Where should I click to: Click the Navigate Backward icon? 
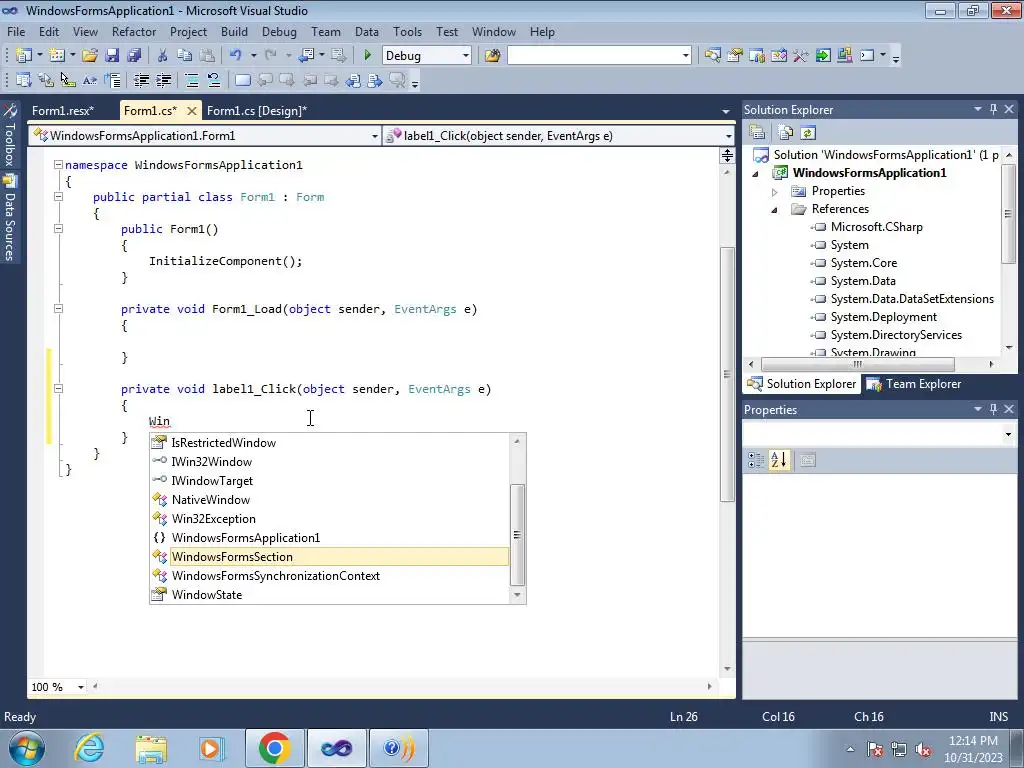(306, 56)
